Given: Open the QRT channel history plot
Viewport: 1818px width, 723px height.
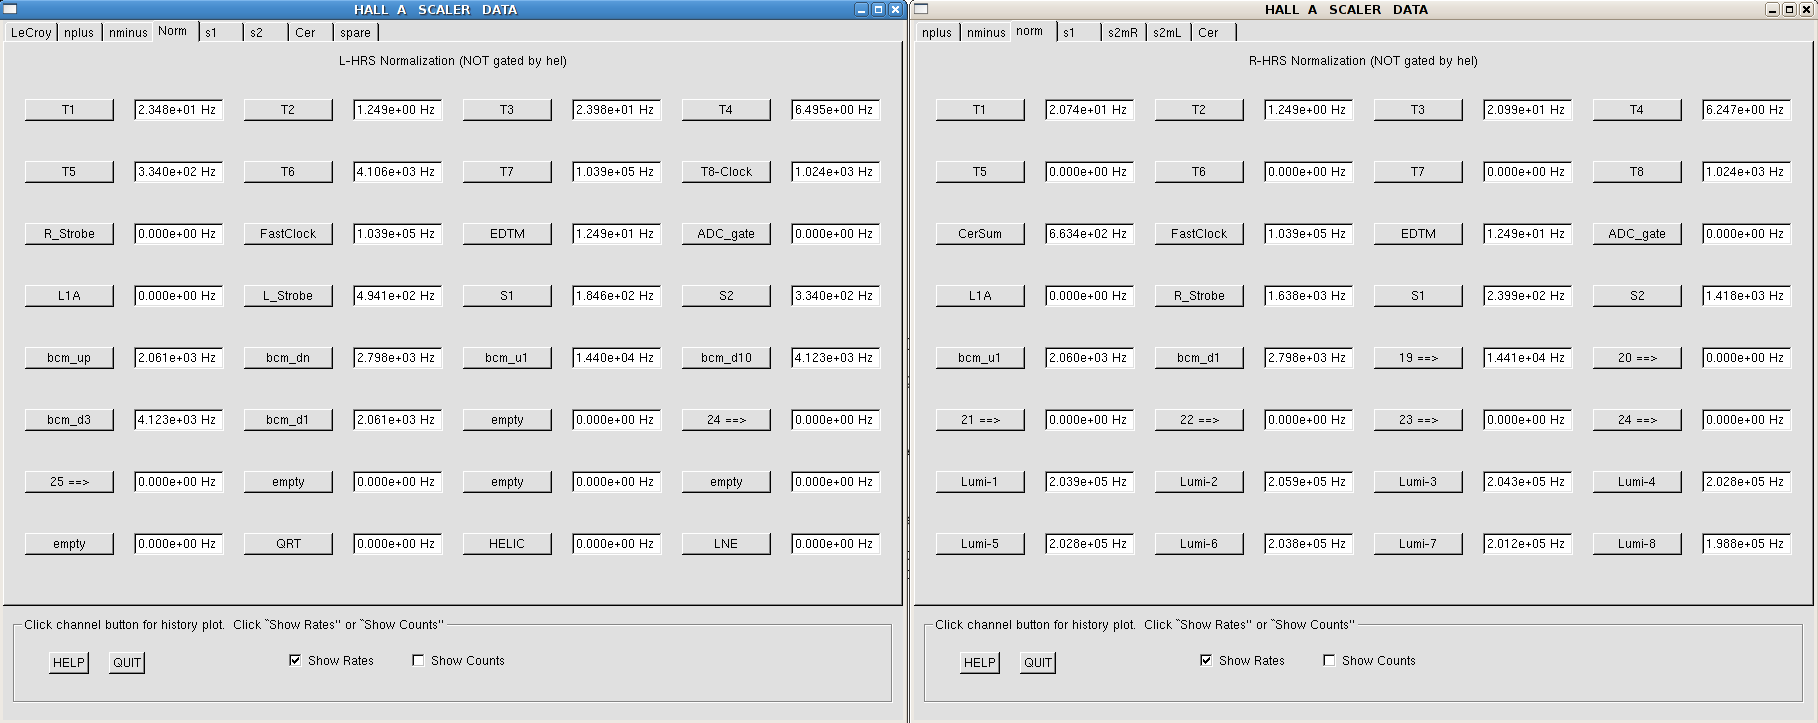Looking at the screenshot, I should [x=288, y=544].
